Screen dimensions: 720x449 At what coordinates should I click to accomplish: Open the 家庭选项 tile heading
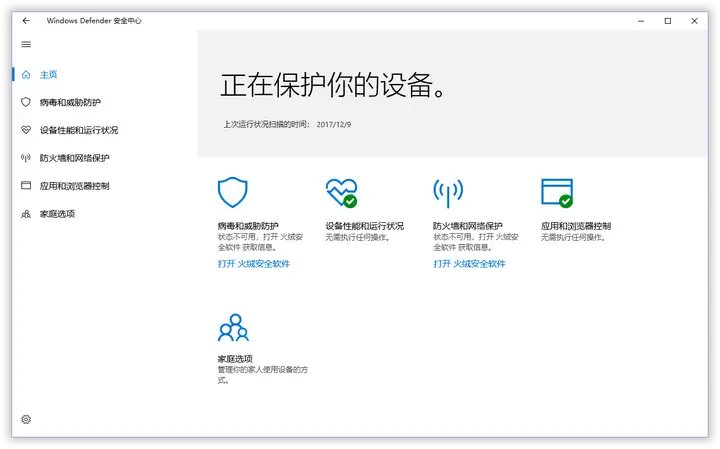(235, 359)
